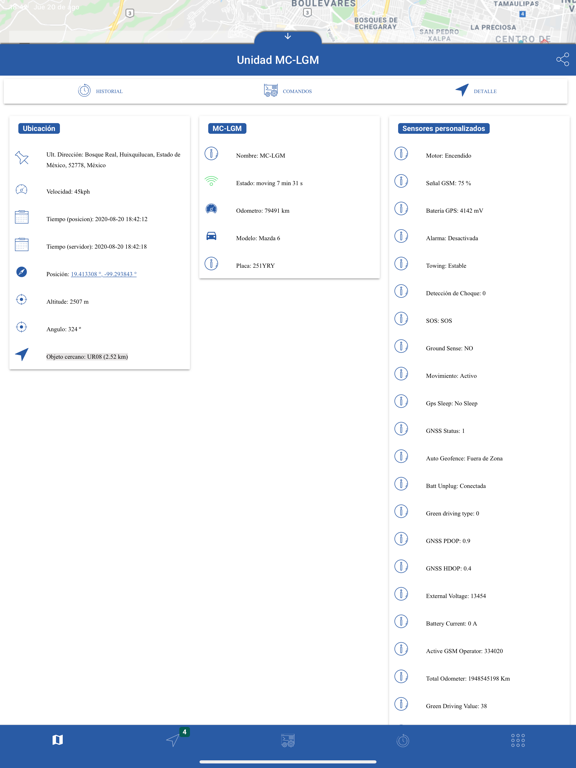This screenshot has height=768, width=576.
Task: Click the info icon beside Señal GSM
Action: click(401, 181)
